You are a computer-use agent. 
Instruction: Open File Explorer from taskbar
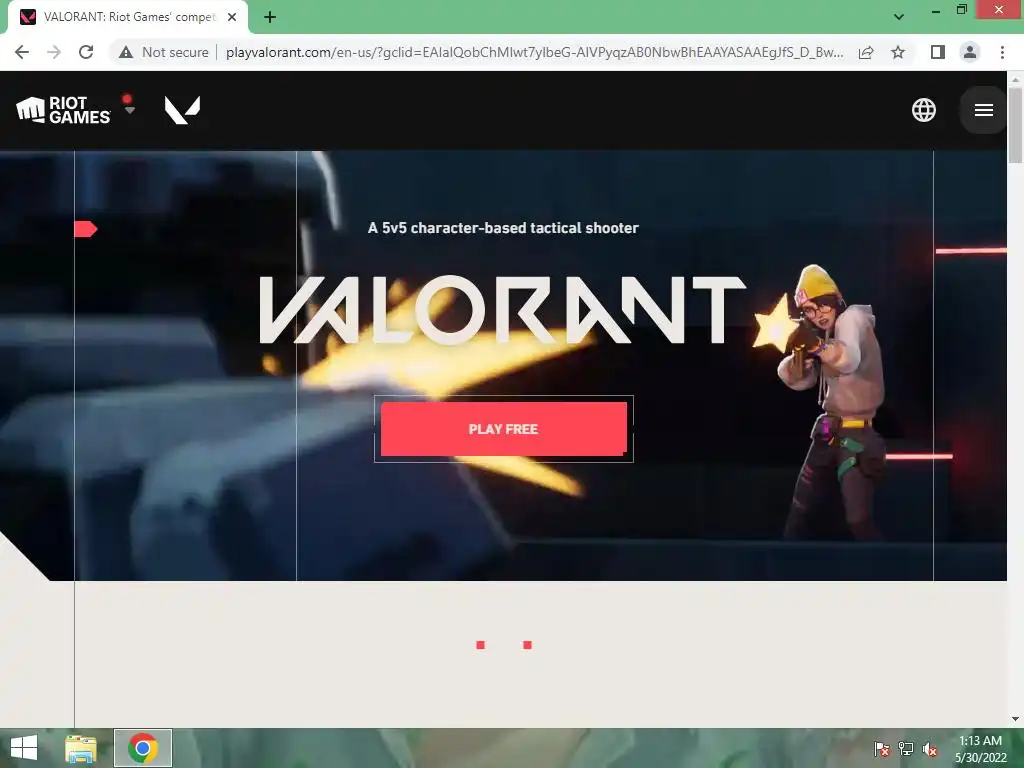81,748
